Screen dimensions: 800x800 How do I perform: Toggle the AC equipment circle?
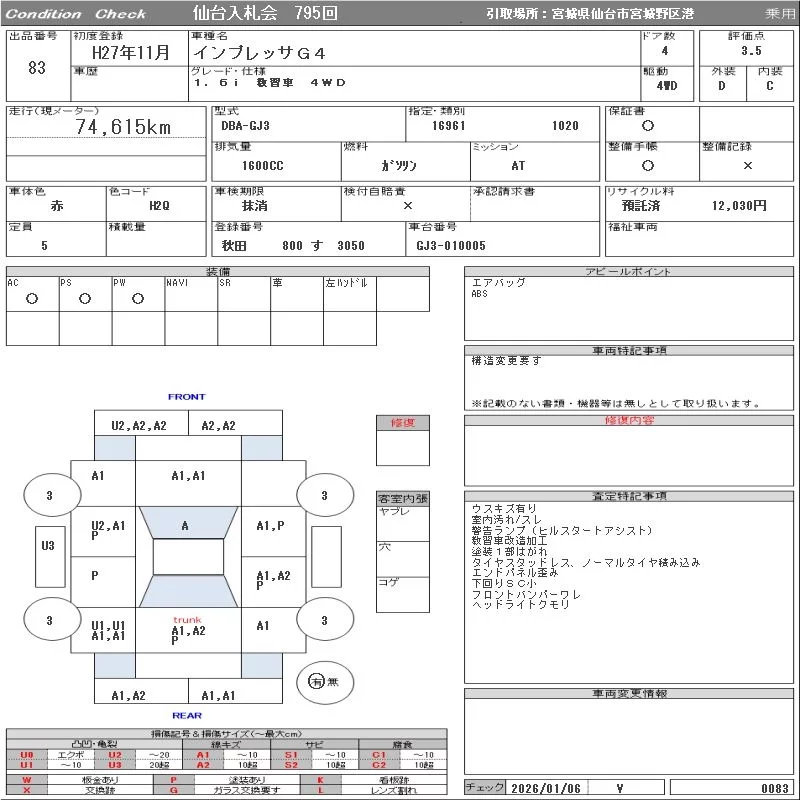32,298
